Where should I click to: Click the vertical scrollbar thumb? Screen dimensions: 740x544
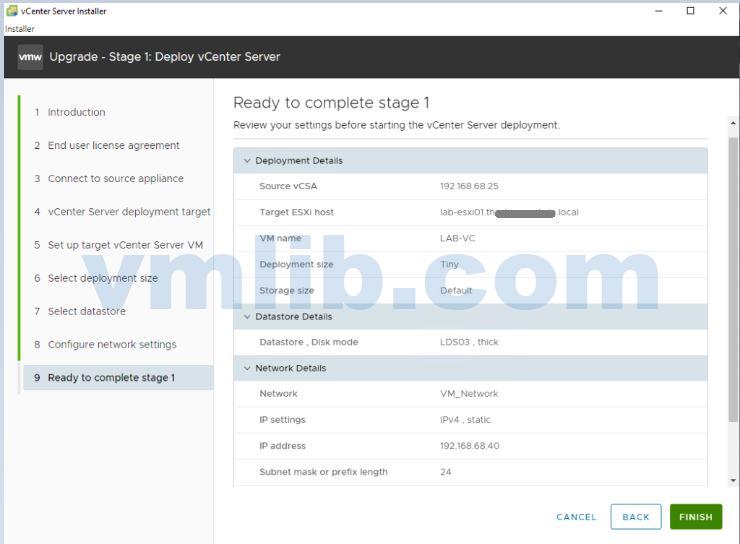(x=733, y=279)
